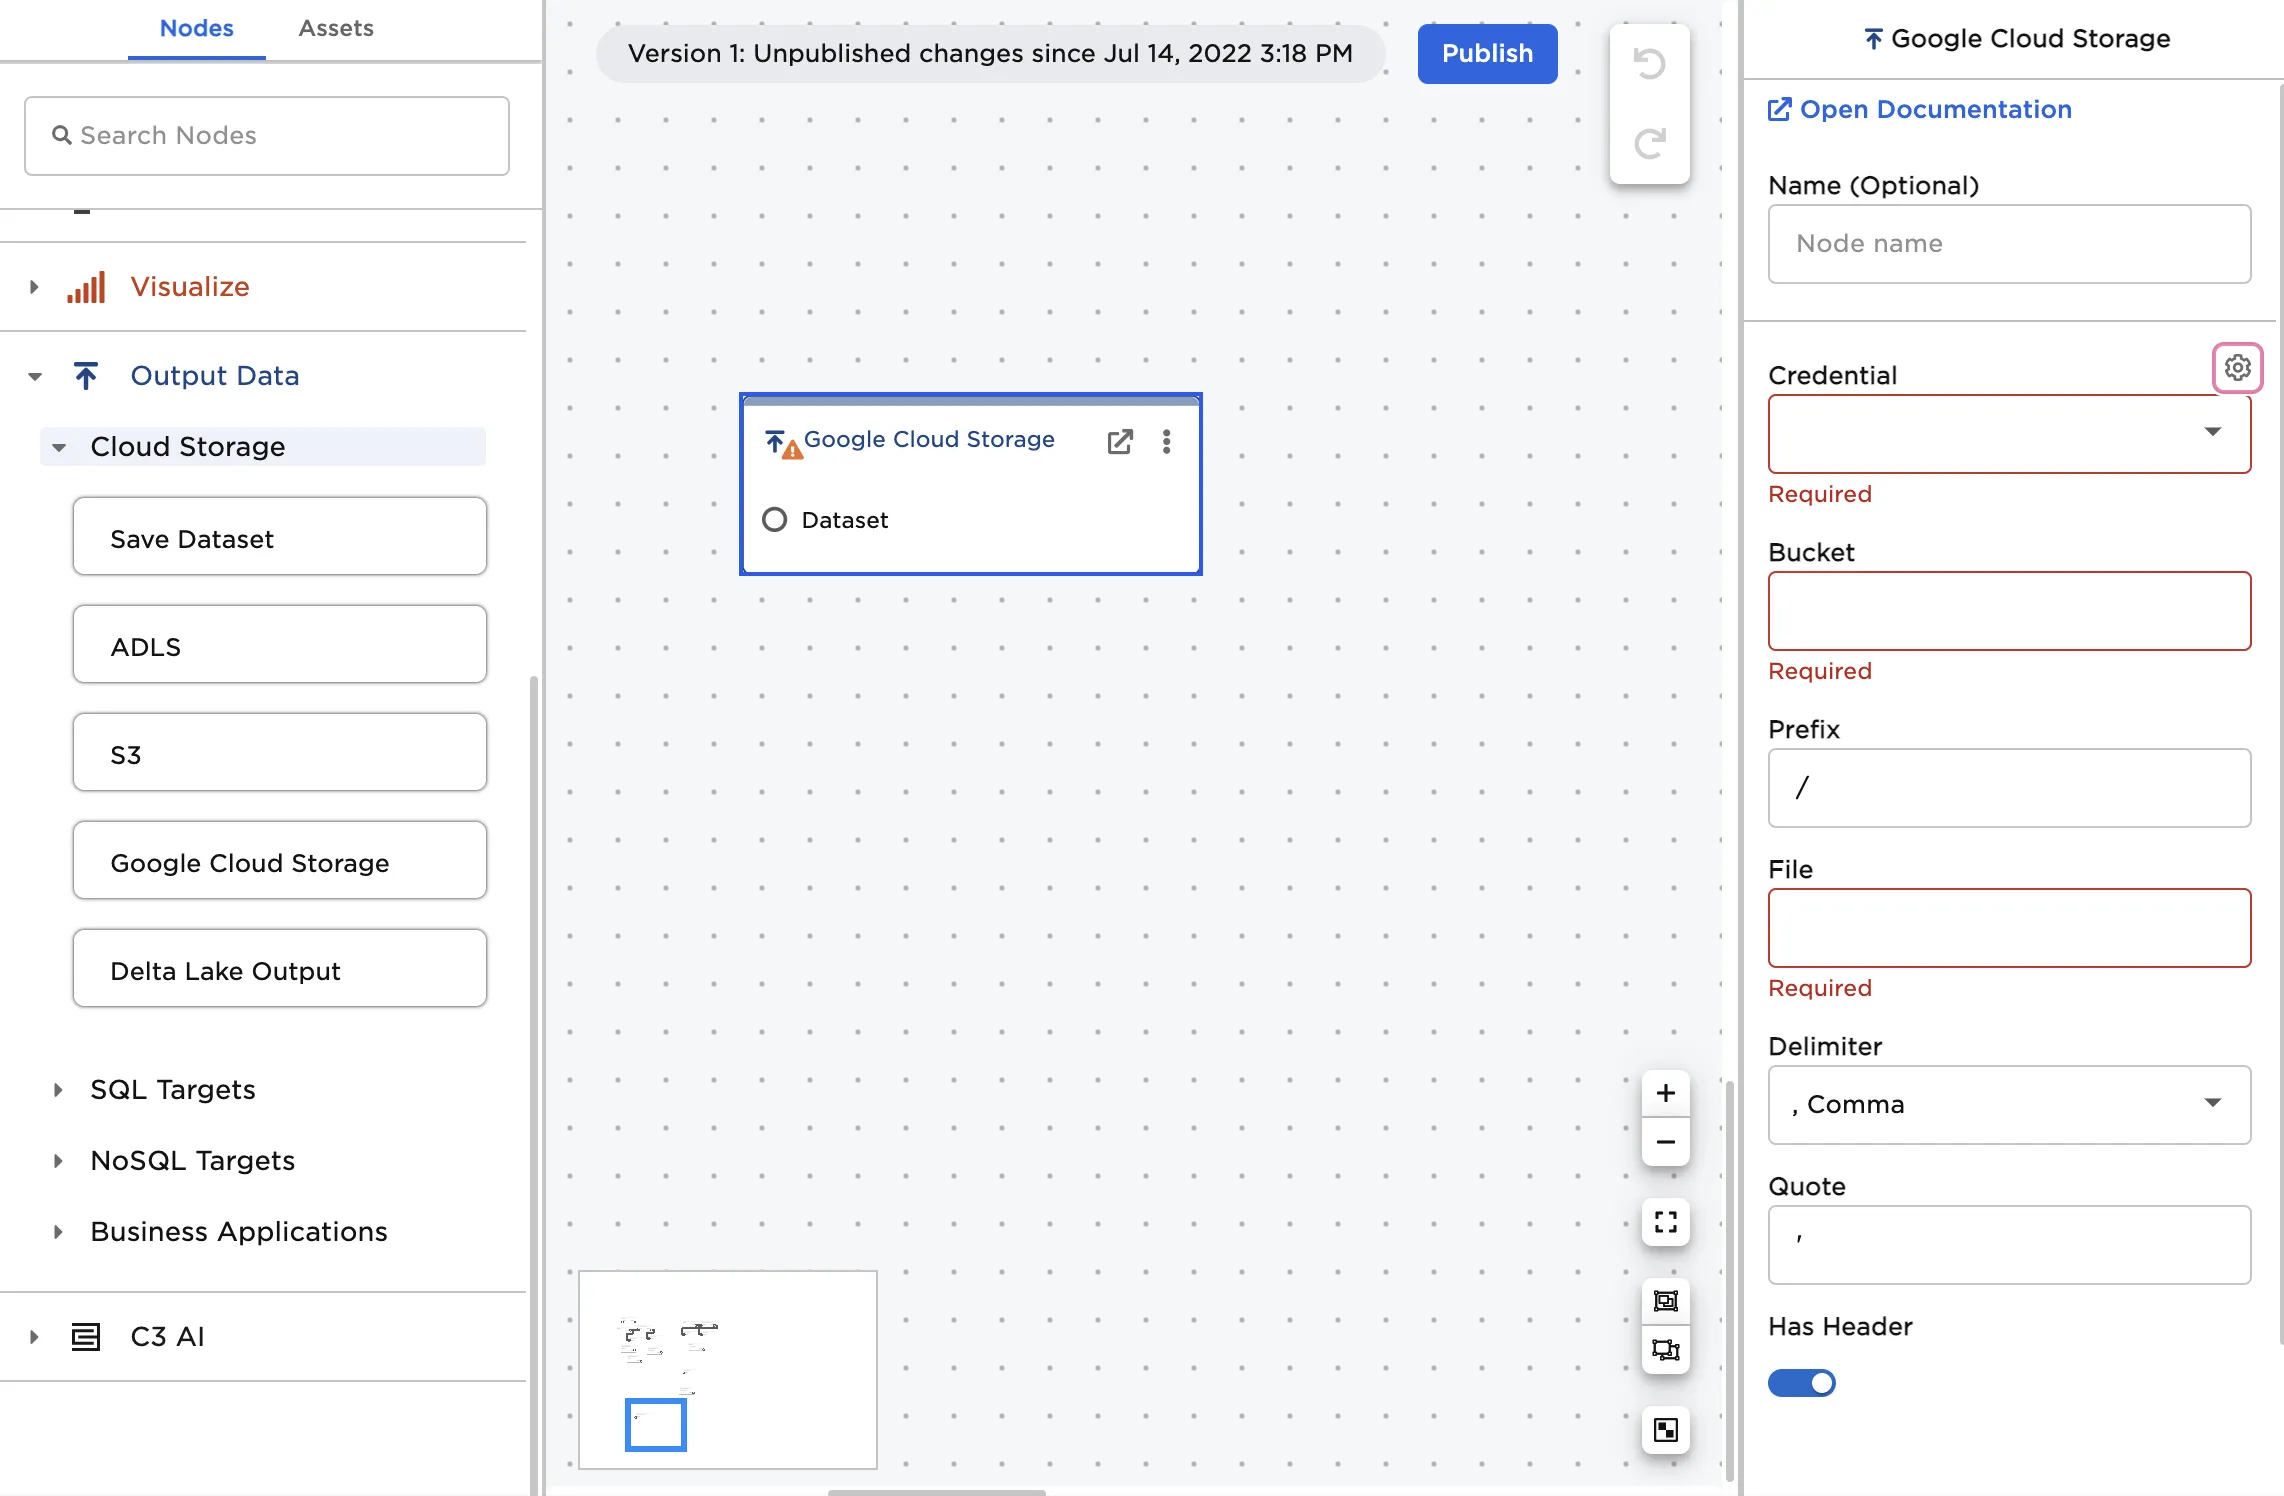
Task: Open the node's three-dot menu
Action: [1166, 442]
